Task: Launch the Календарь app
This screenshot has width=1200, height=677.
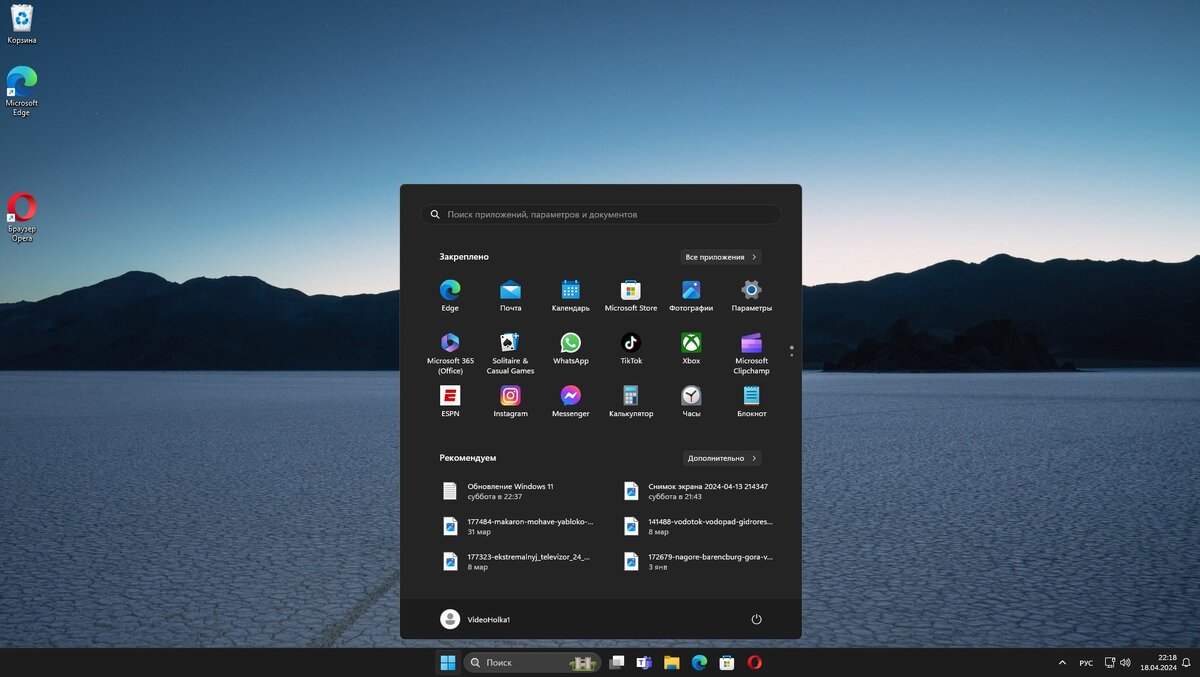Action: pyautogui.click(x=571, y=296)
